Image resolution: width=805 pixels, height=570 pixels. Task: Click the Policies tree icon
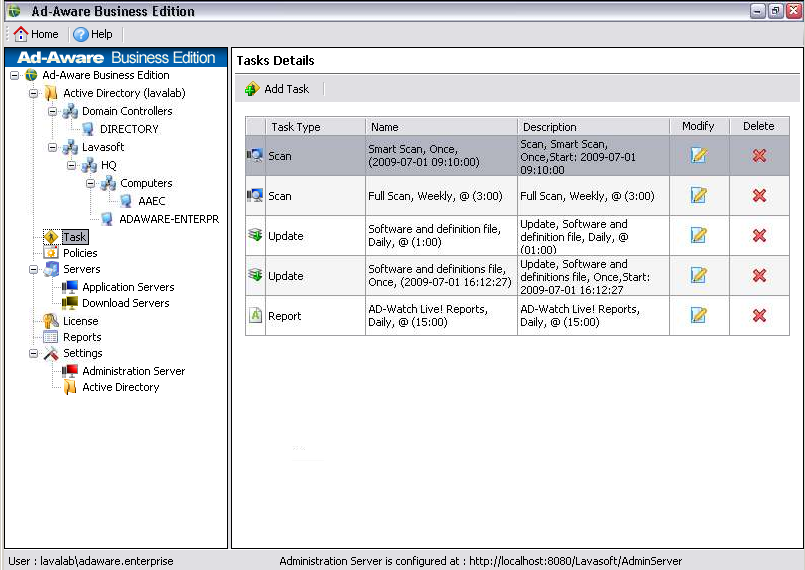click(x=51, y=253)
